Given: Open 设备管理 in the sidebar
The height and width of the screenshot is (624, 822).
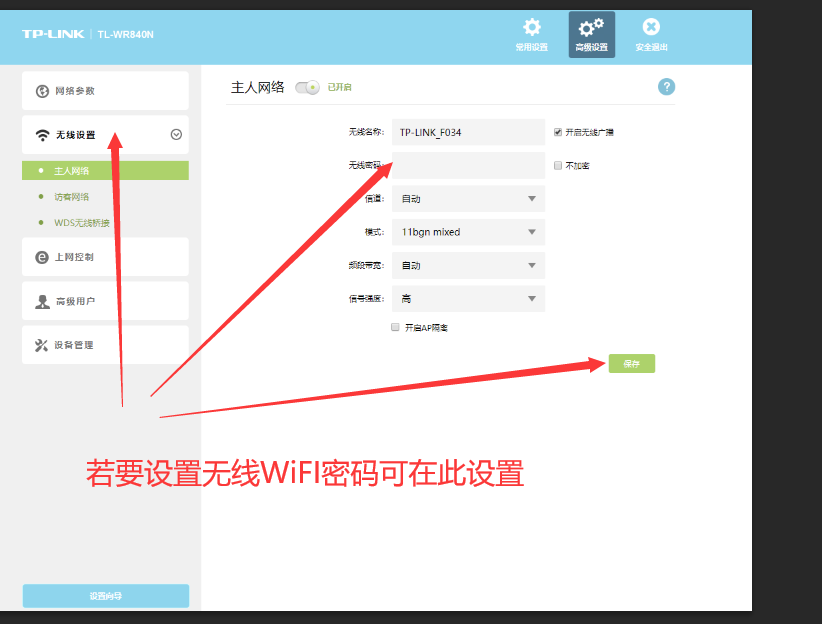Looking at the screenshot, I should tap(105, 345).
